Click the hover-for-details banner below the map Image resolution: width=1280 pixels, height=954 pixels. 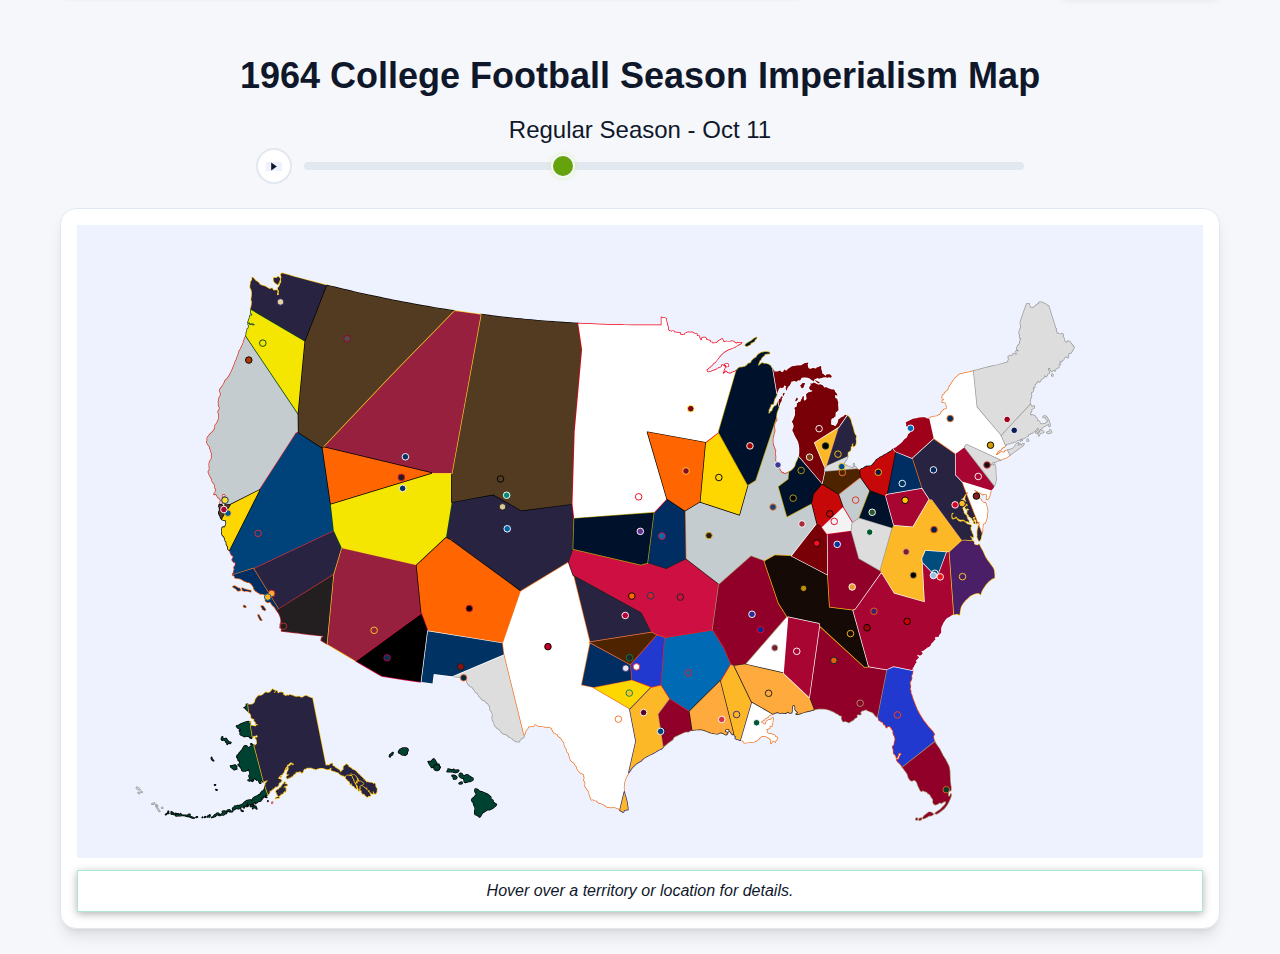(640, 890)
